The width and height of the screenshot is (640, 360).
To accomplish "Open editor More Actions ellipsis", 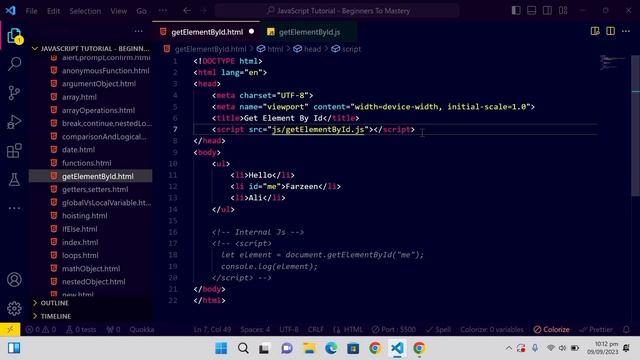I will [626, 31].
